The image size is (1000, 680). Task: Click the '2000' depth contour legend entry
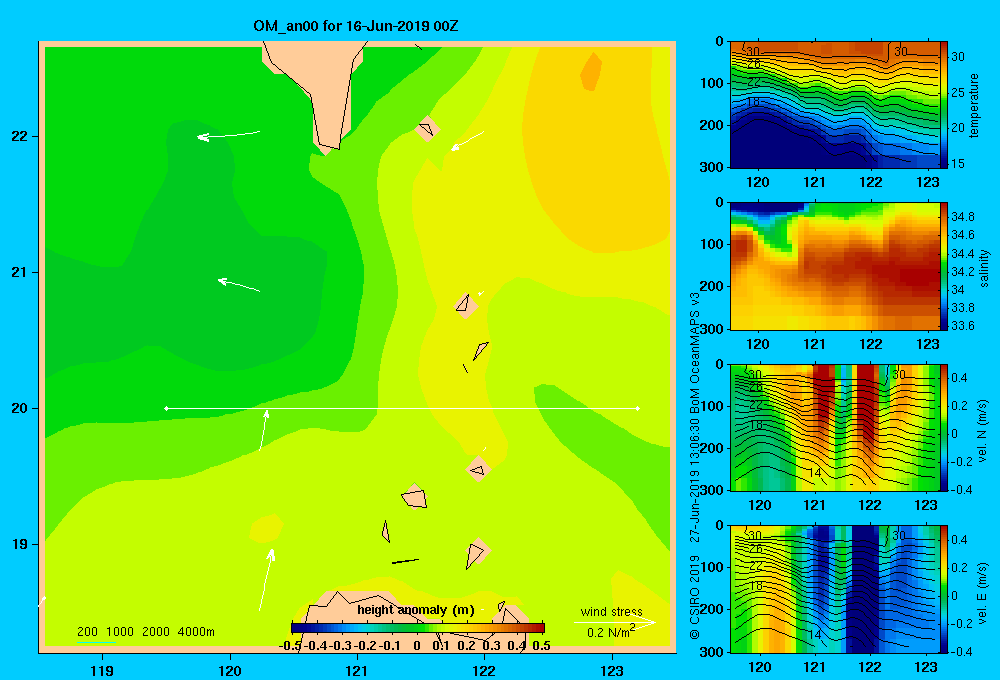click(156, 632)
